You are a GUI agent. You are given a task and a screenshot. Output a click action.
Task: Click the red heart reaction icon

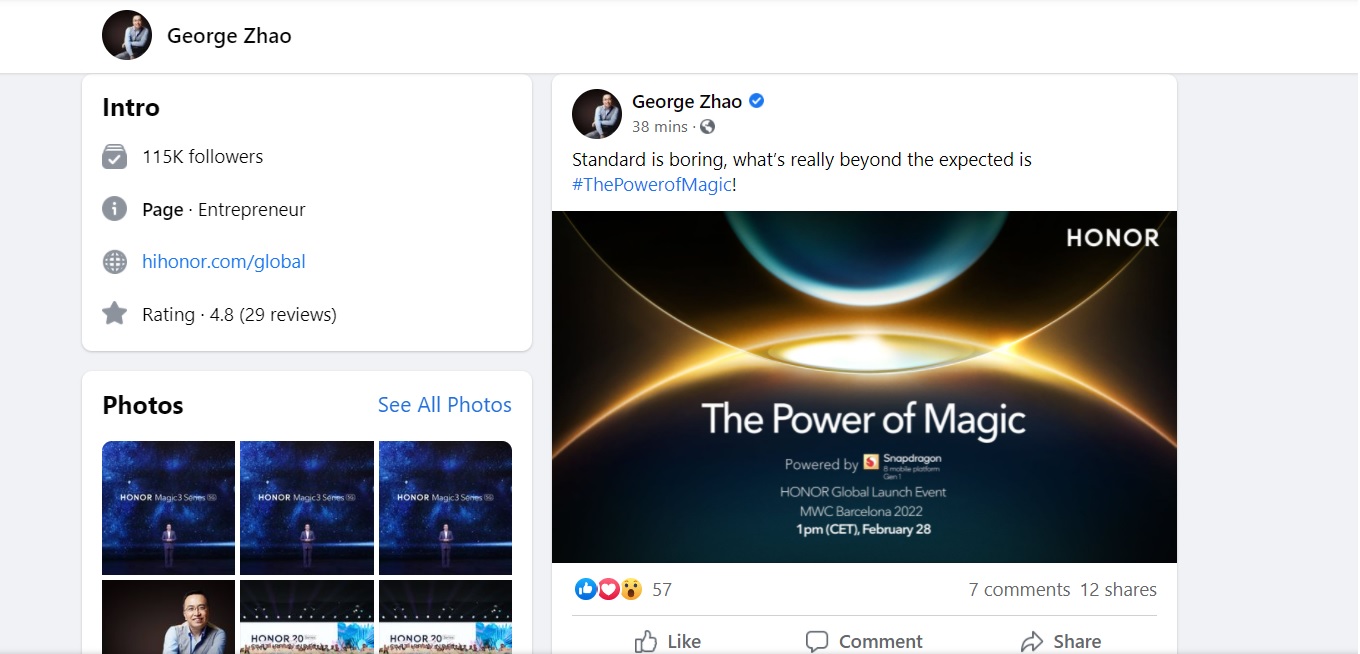608,589
